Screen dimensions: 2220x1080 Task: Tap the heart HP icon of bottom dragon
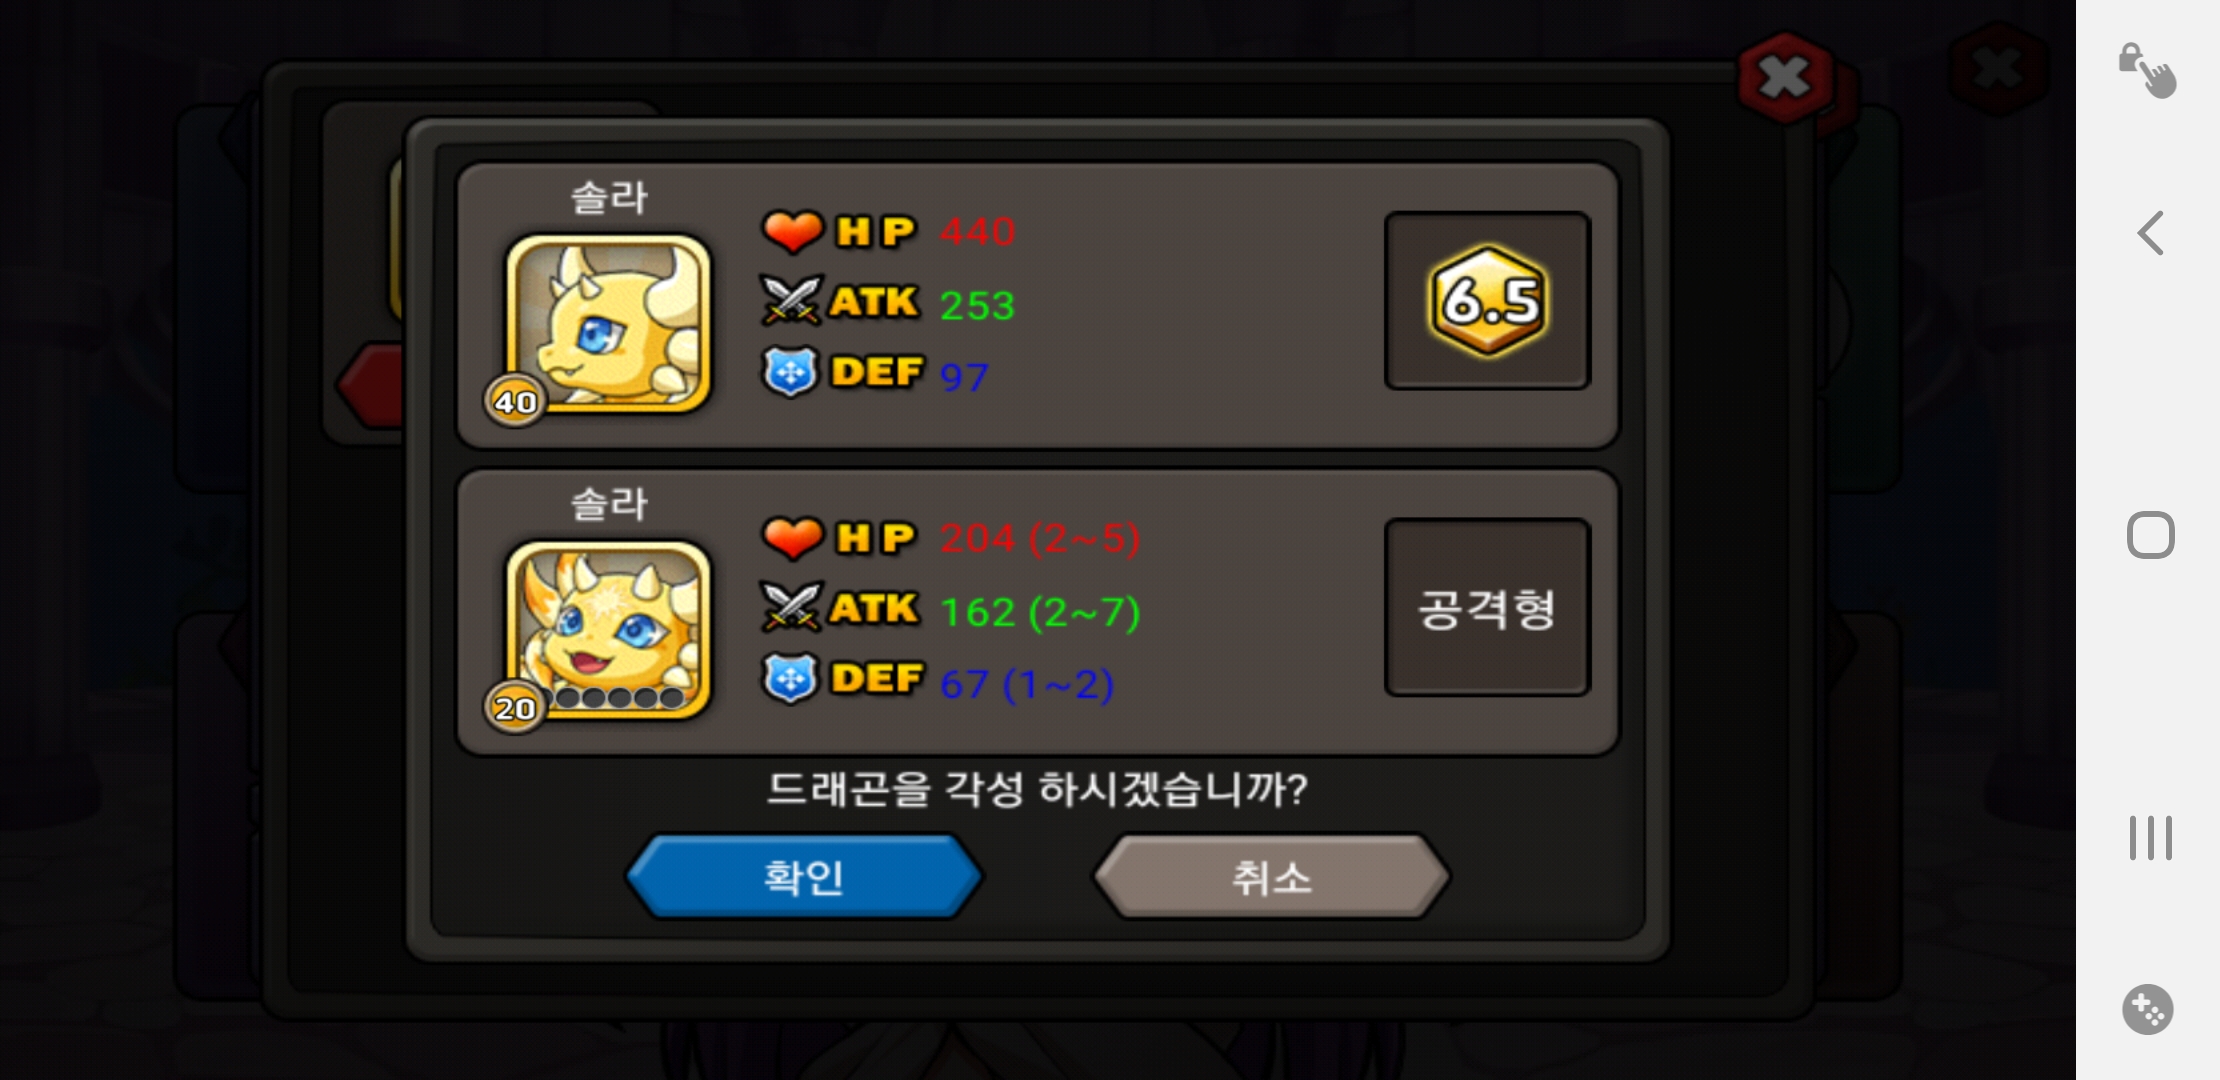[792, 538]
